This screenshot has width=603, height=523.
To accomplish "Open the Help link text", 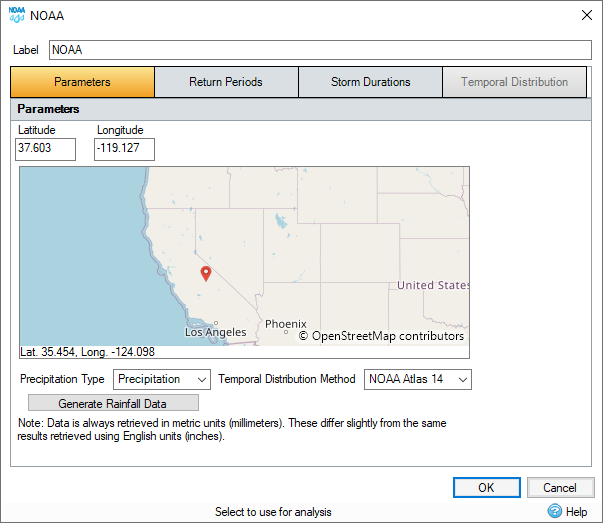I will (x=576, y=512).
